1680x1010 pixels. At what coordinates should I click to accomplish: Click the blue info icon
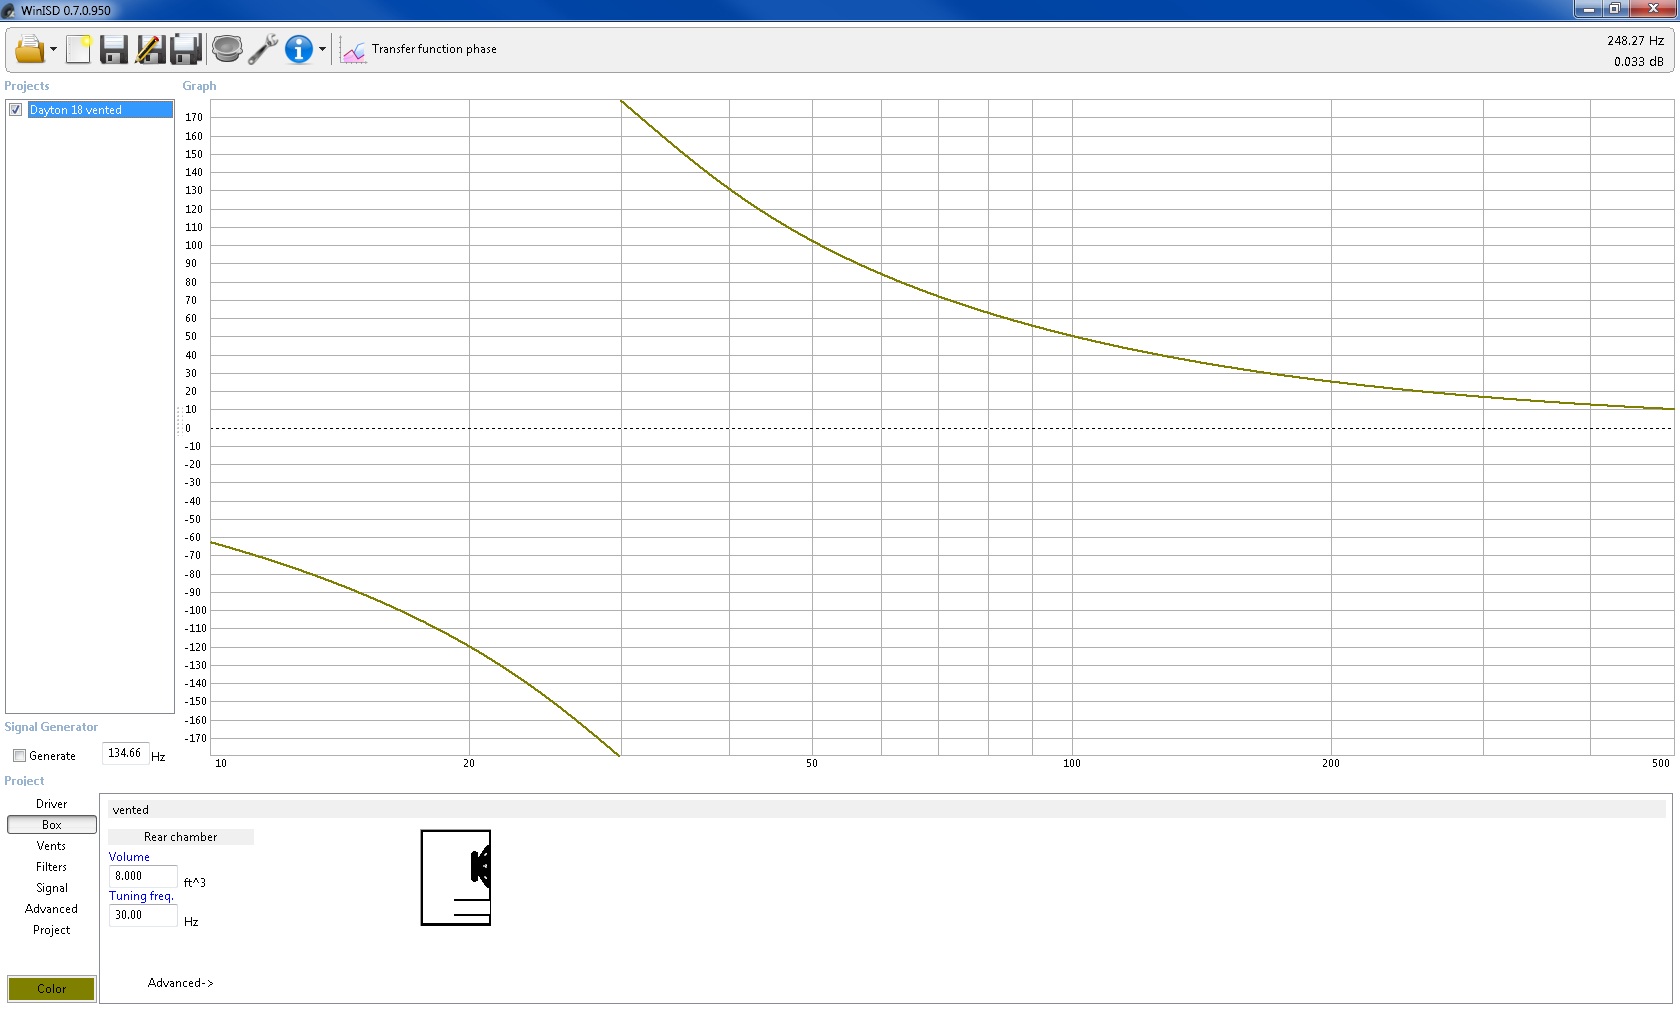299,49
